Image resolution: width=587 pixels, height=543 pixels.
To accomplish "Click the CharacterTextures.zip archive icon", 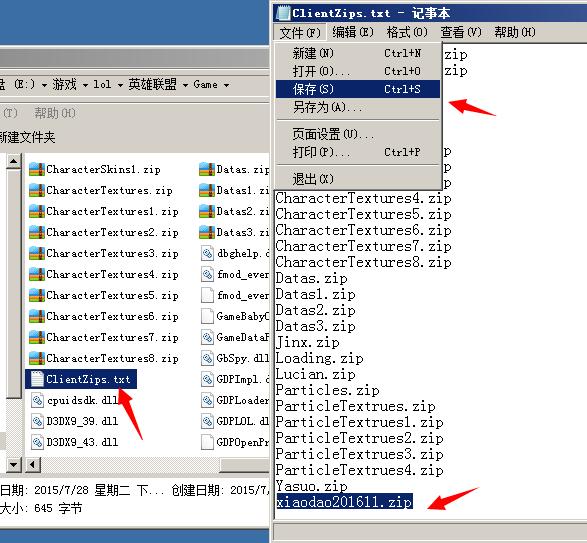I will (x=37, y=190).
